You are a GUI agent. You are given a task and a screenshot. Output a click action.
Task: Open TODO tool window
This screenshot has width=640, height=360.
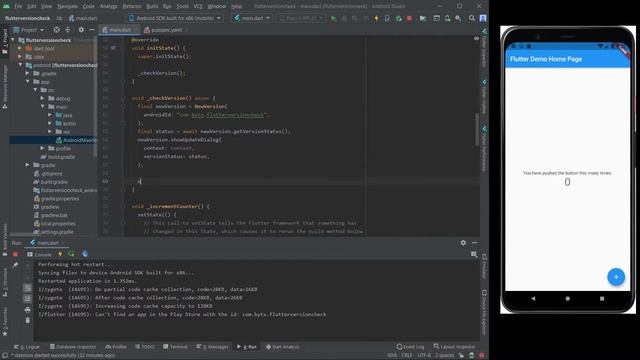145,347
